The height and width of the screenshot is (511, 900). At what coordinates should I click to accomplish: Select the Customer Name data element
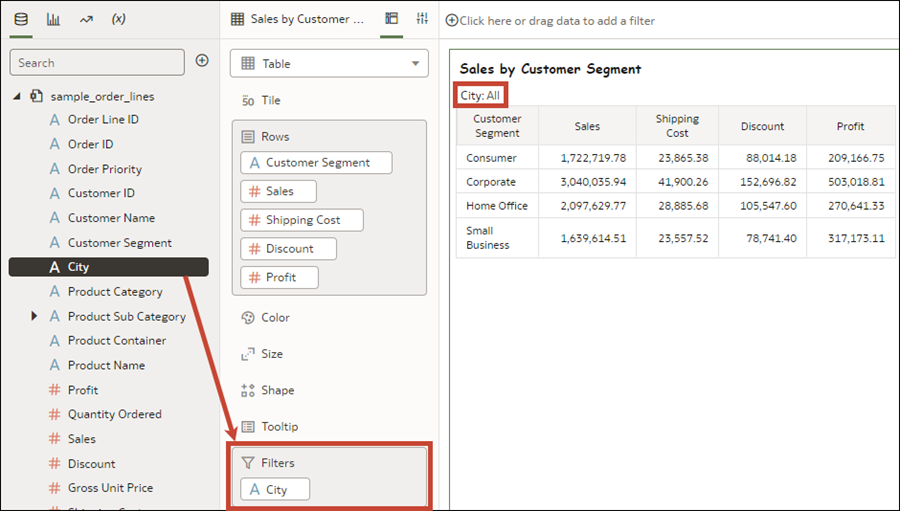tap(111, 218)
